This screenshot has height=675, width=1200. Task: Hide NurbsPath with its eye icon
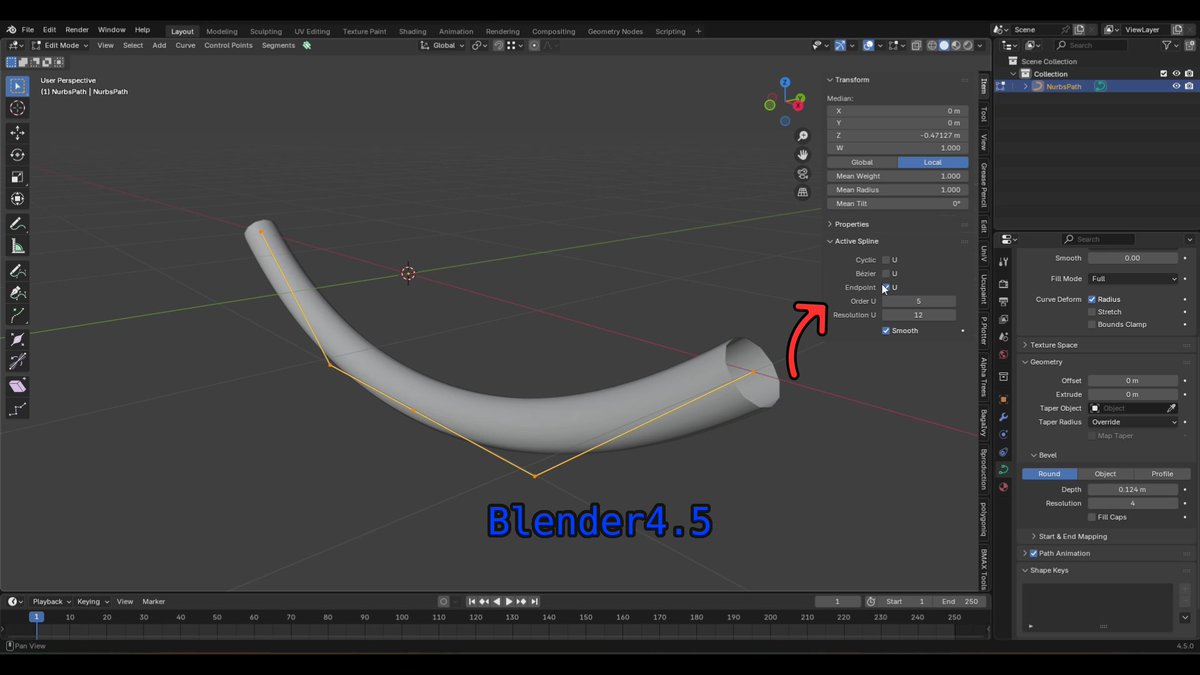(x=1176, y=86)
